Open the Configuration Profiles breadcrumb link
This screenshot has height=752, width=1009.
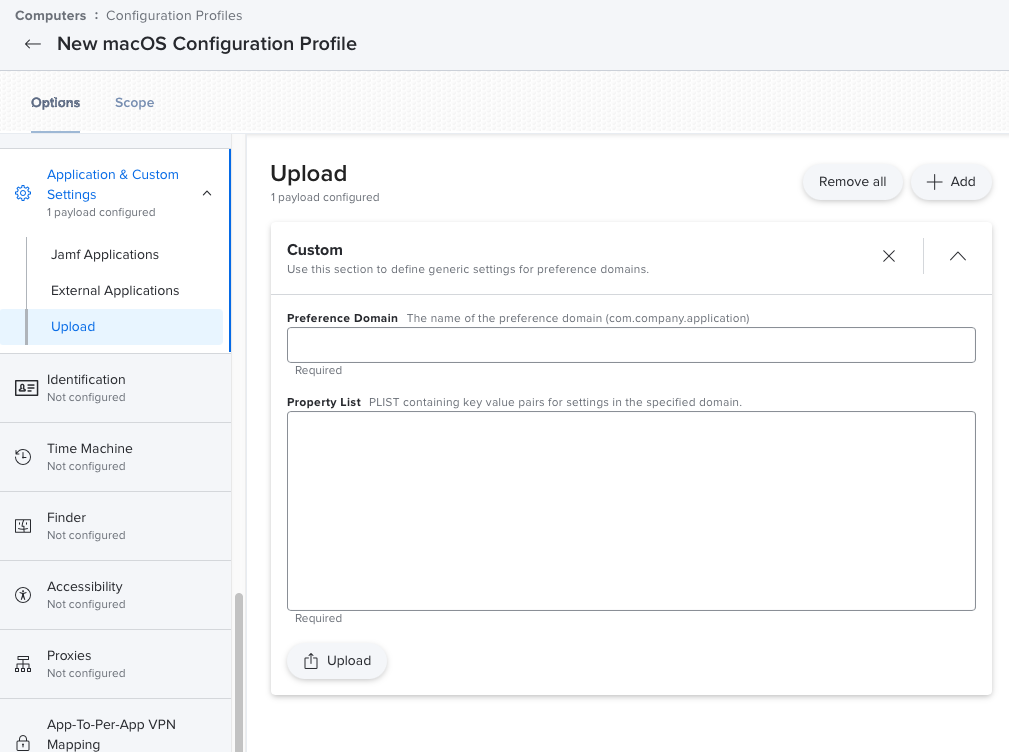(173, 15)
